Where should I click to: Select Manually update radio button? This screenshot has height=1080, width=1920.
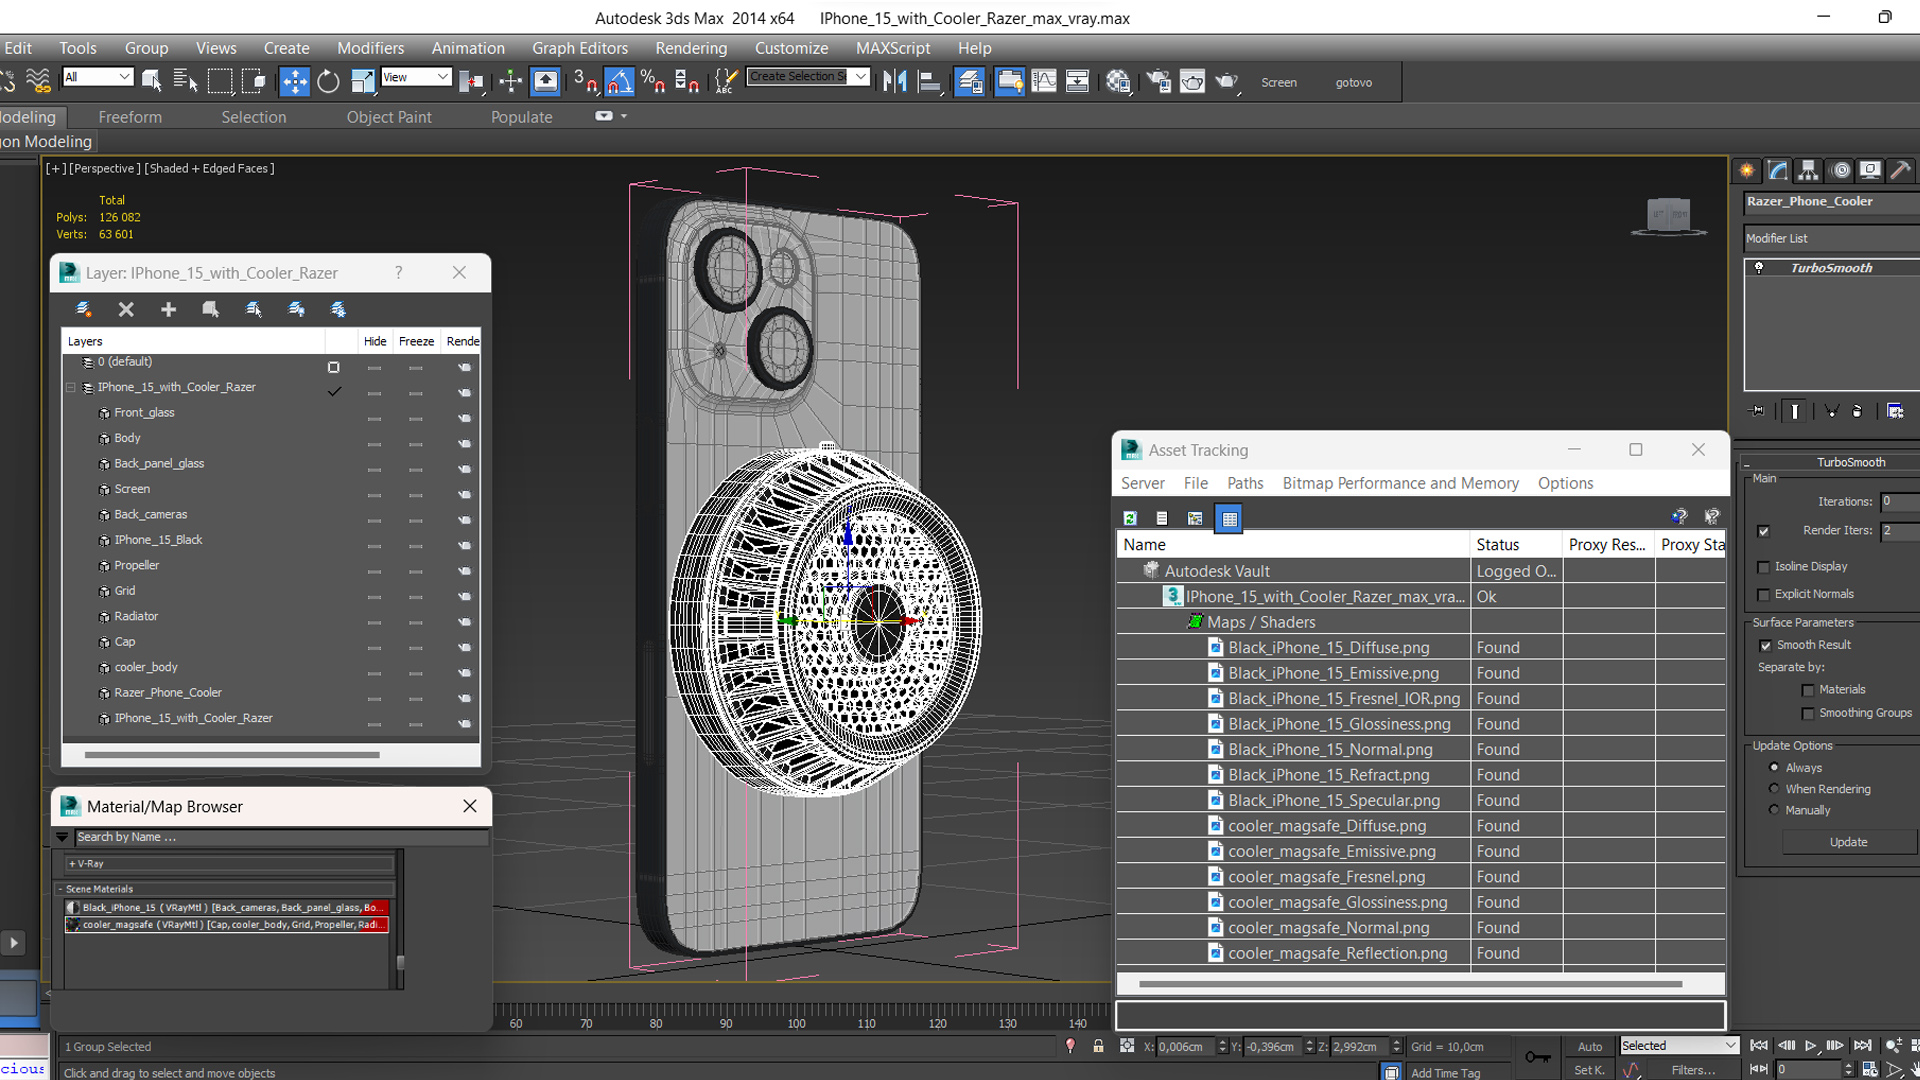click(x=1774, y=810)
